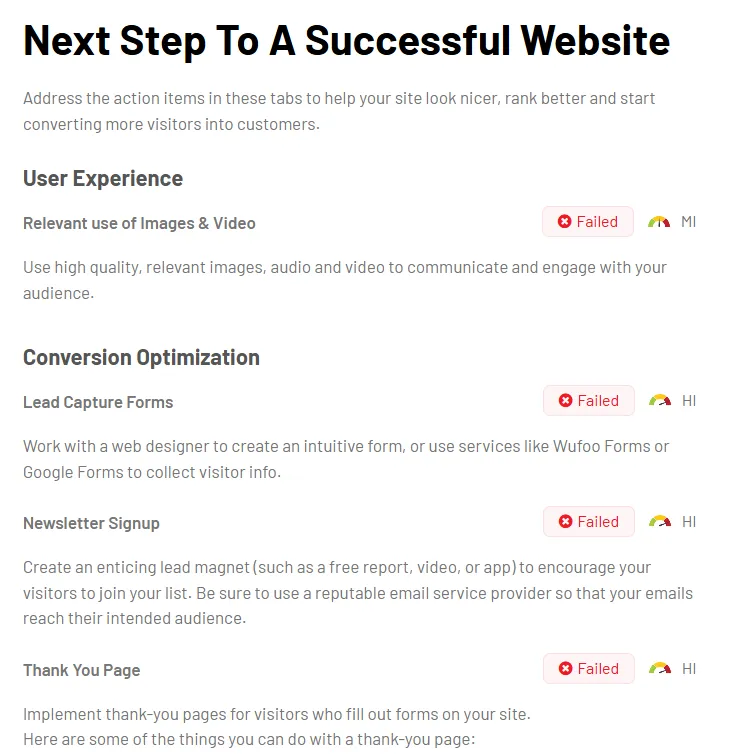
Task: Click the Failed badge for Newsletter Signup
Action: point(589,522)
